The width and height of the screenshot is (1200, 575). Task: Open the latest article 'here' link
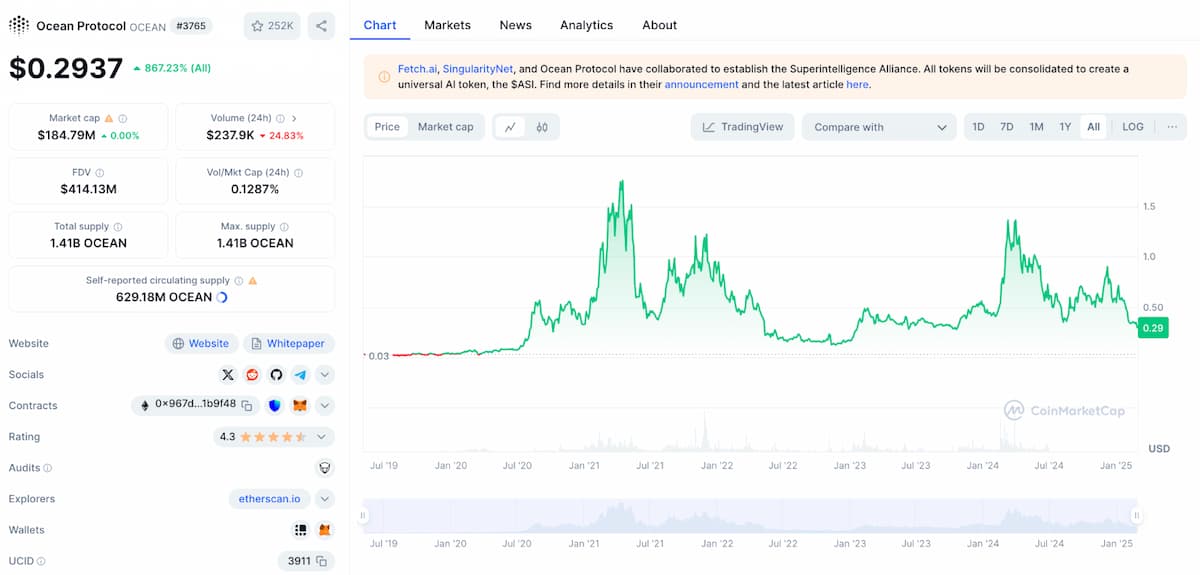click(857, 85)
